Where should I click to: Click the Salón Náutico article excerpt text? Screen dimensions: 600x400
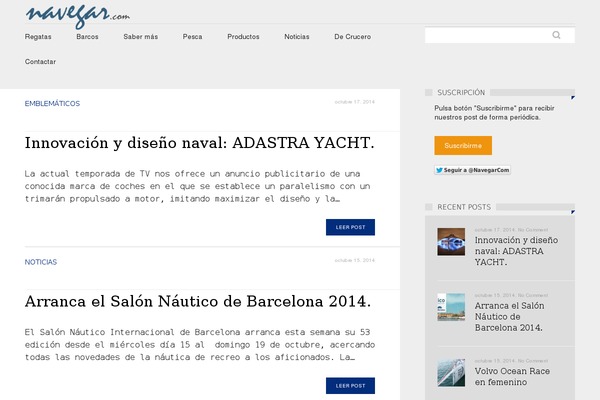tap(200, 345)
